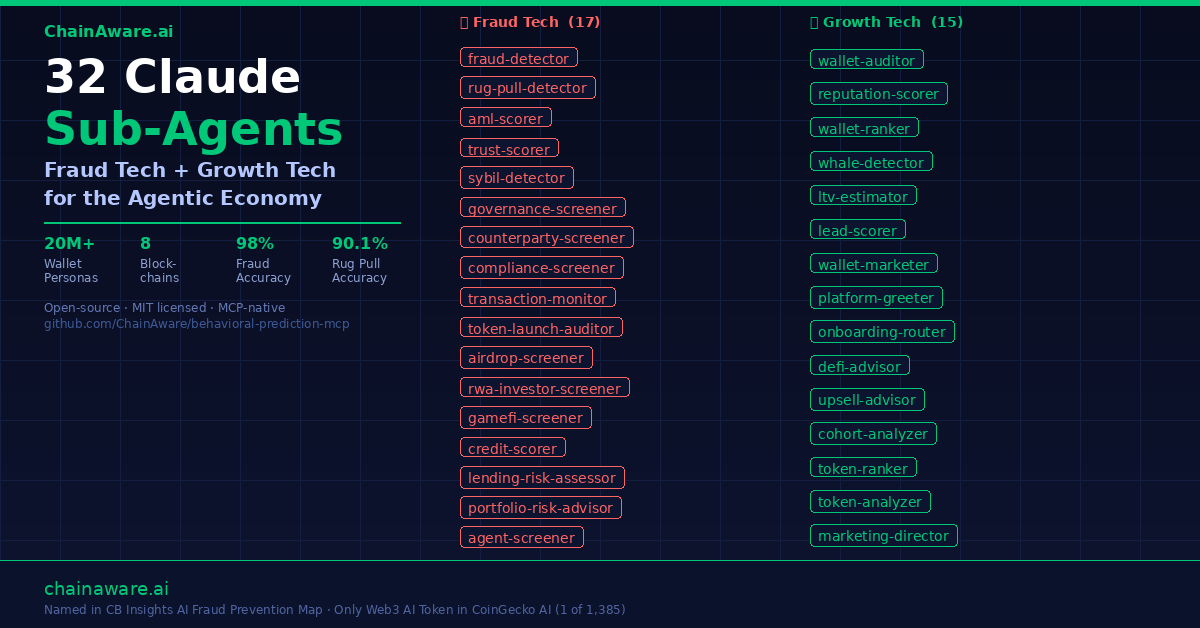Click the 'Named in CB Insights' footer text
Viewport: 1200px width, 628px height.
[x=334, y=610]
